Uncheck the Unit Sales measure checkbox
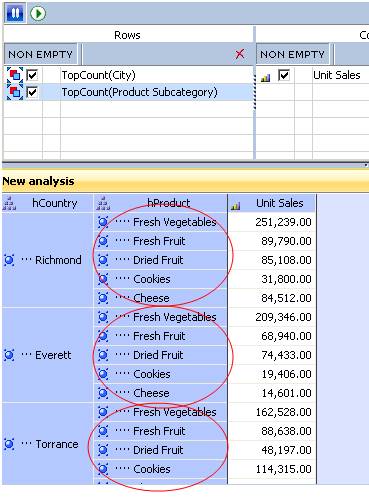369x497 pixels. (284, 75)
